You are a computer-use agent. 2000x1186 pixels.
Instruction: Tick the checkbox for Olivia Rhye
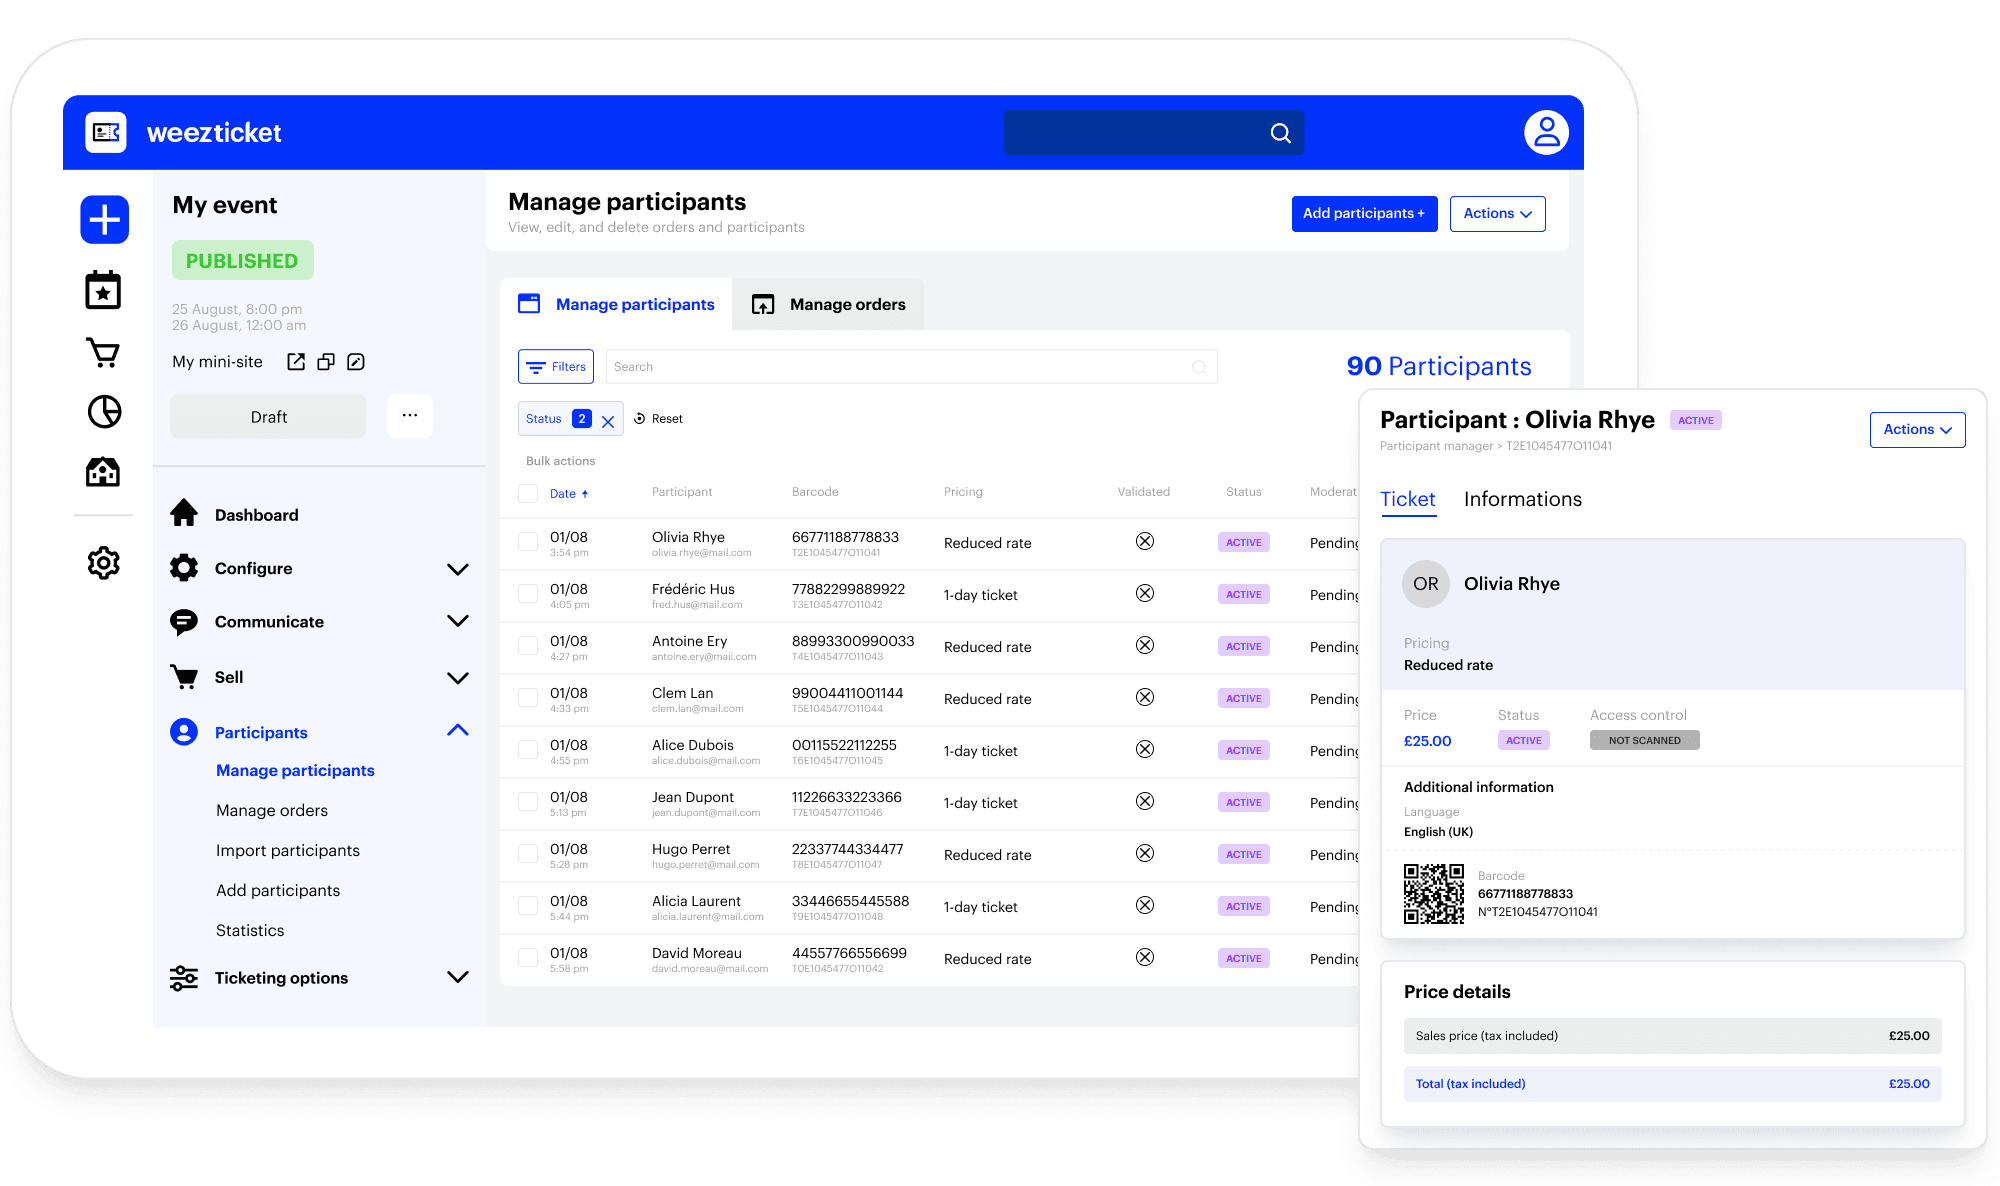(528, 542)
